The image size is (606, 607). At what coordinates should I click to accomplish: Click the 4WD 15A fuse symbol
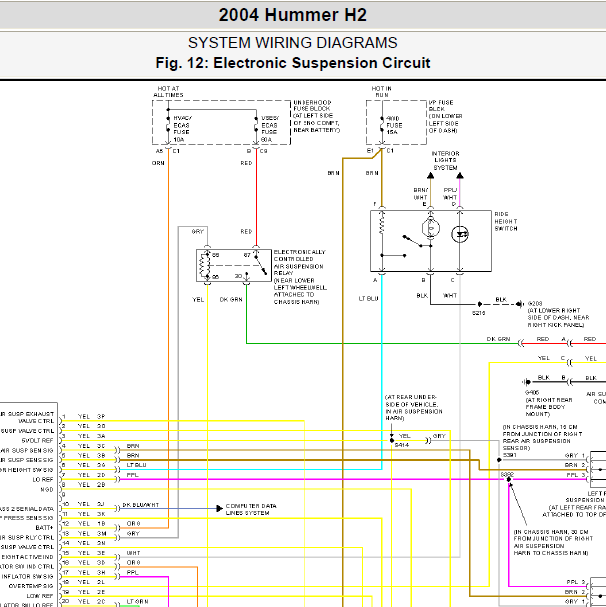[x=382, y=125]
